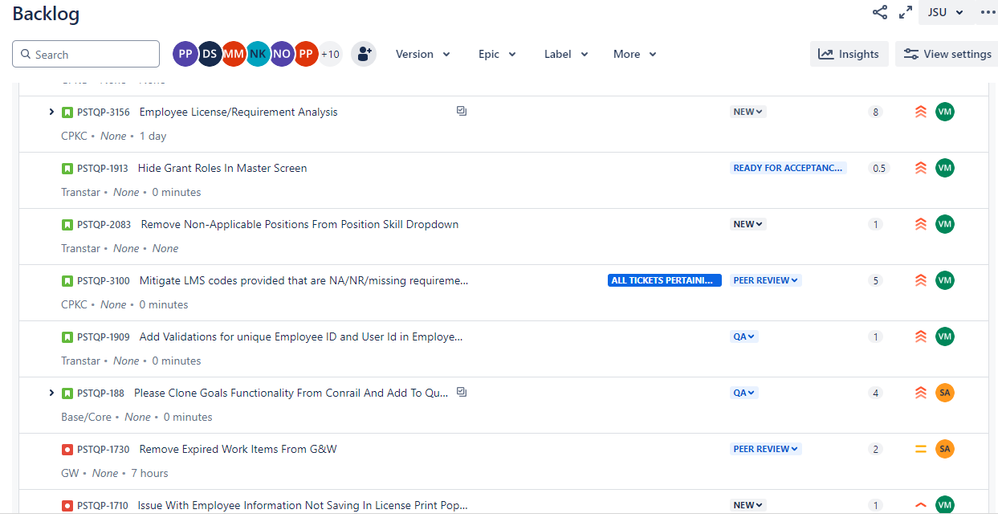This screenshot has height=514, width=998.
Task: Change PEER REVIEW status of PSTQP-1730
Action: coord(766,449)
